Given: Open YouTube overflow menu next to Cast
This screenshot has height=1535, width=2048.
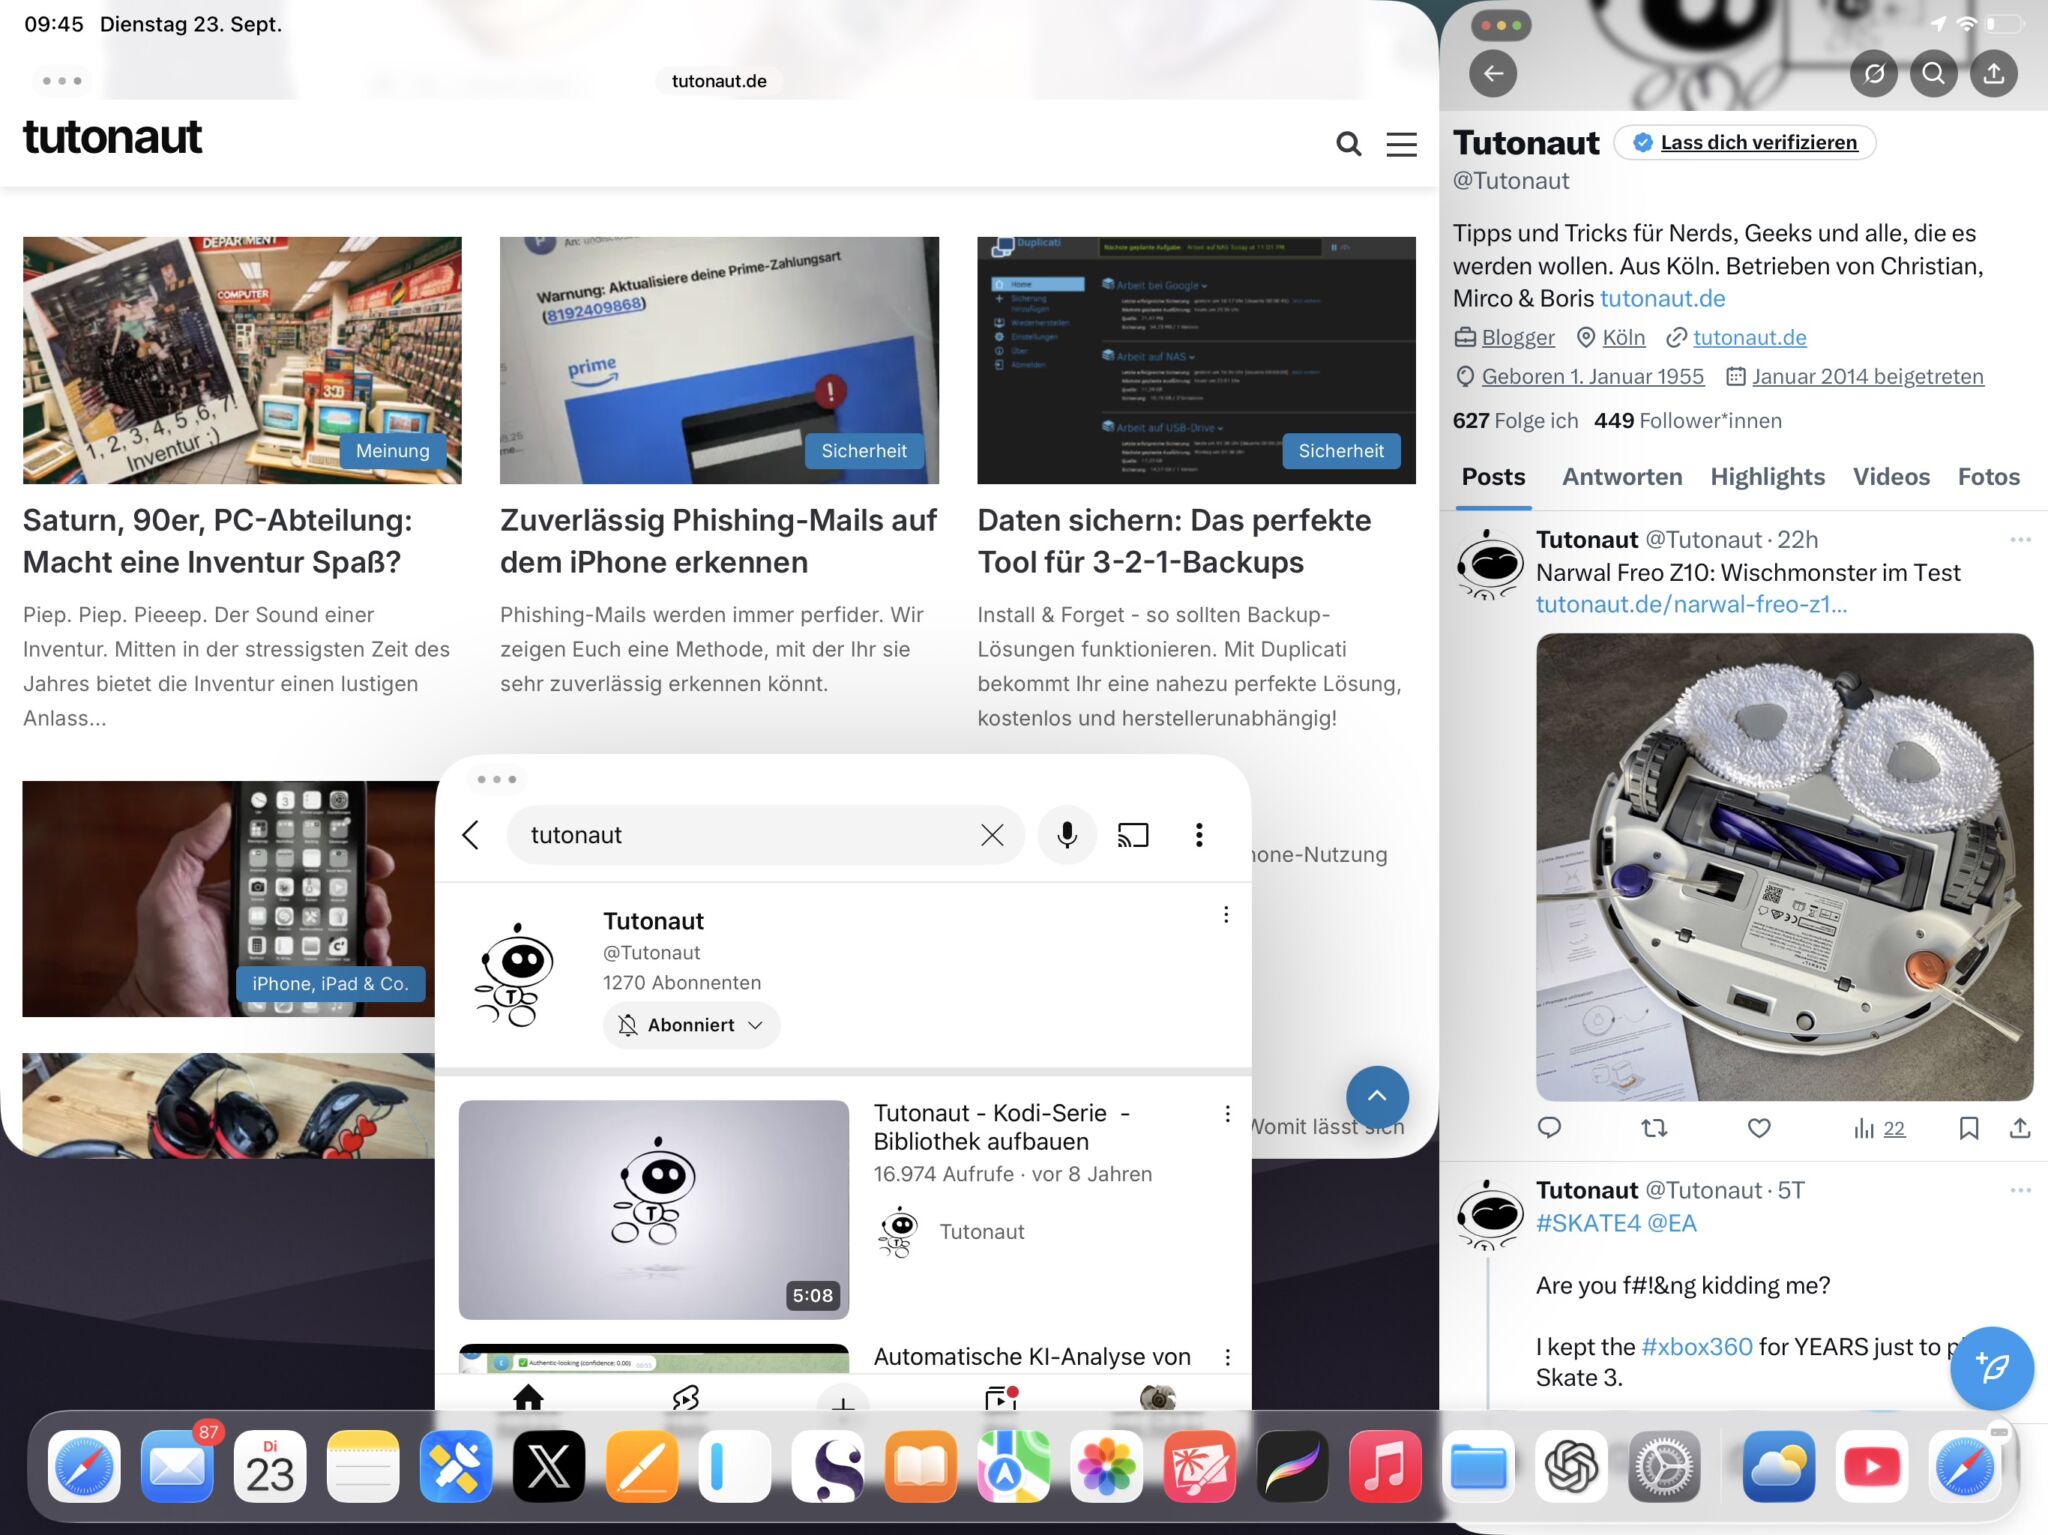Looking at the screenshot, I should tap(1199, 835).
